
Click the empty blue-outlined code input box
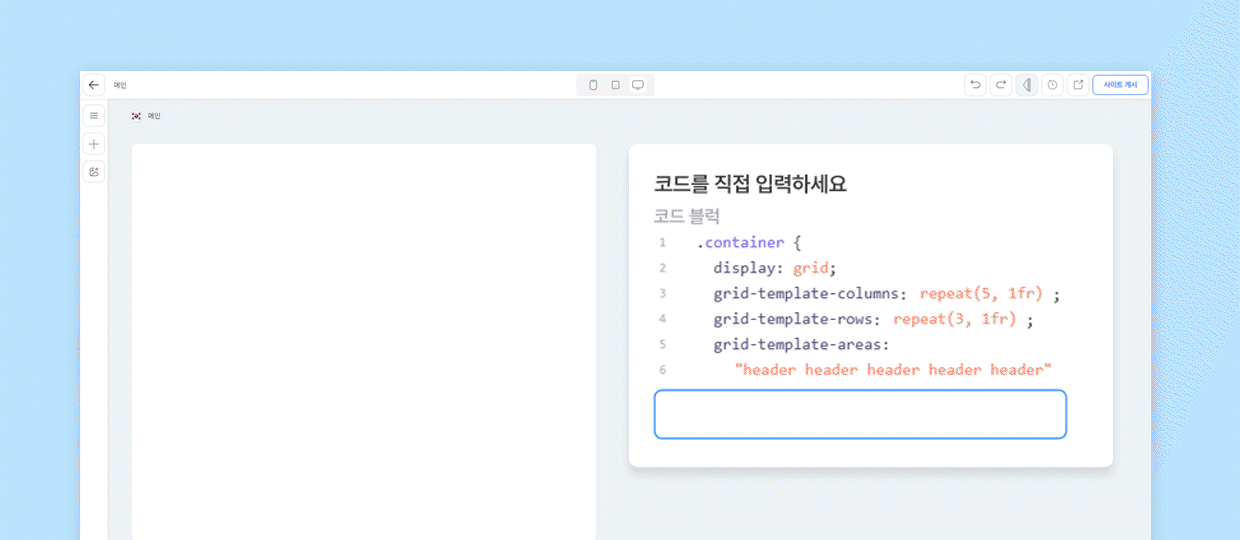pos(860,414)
